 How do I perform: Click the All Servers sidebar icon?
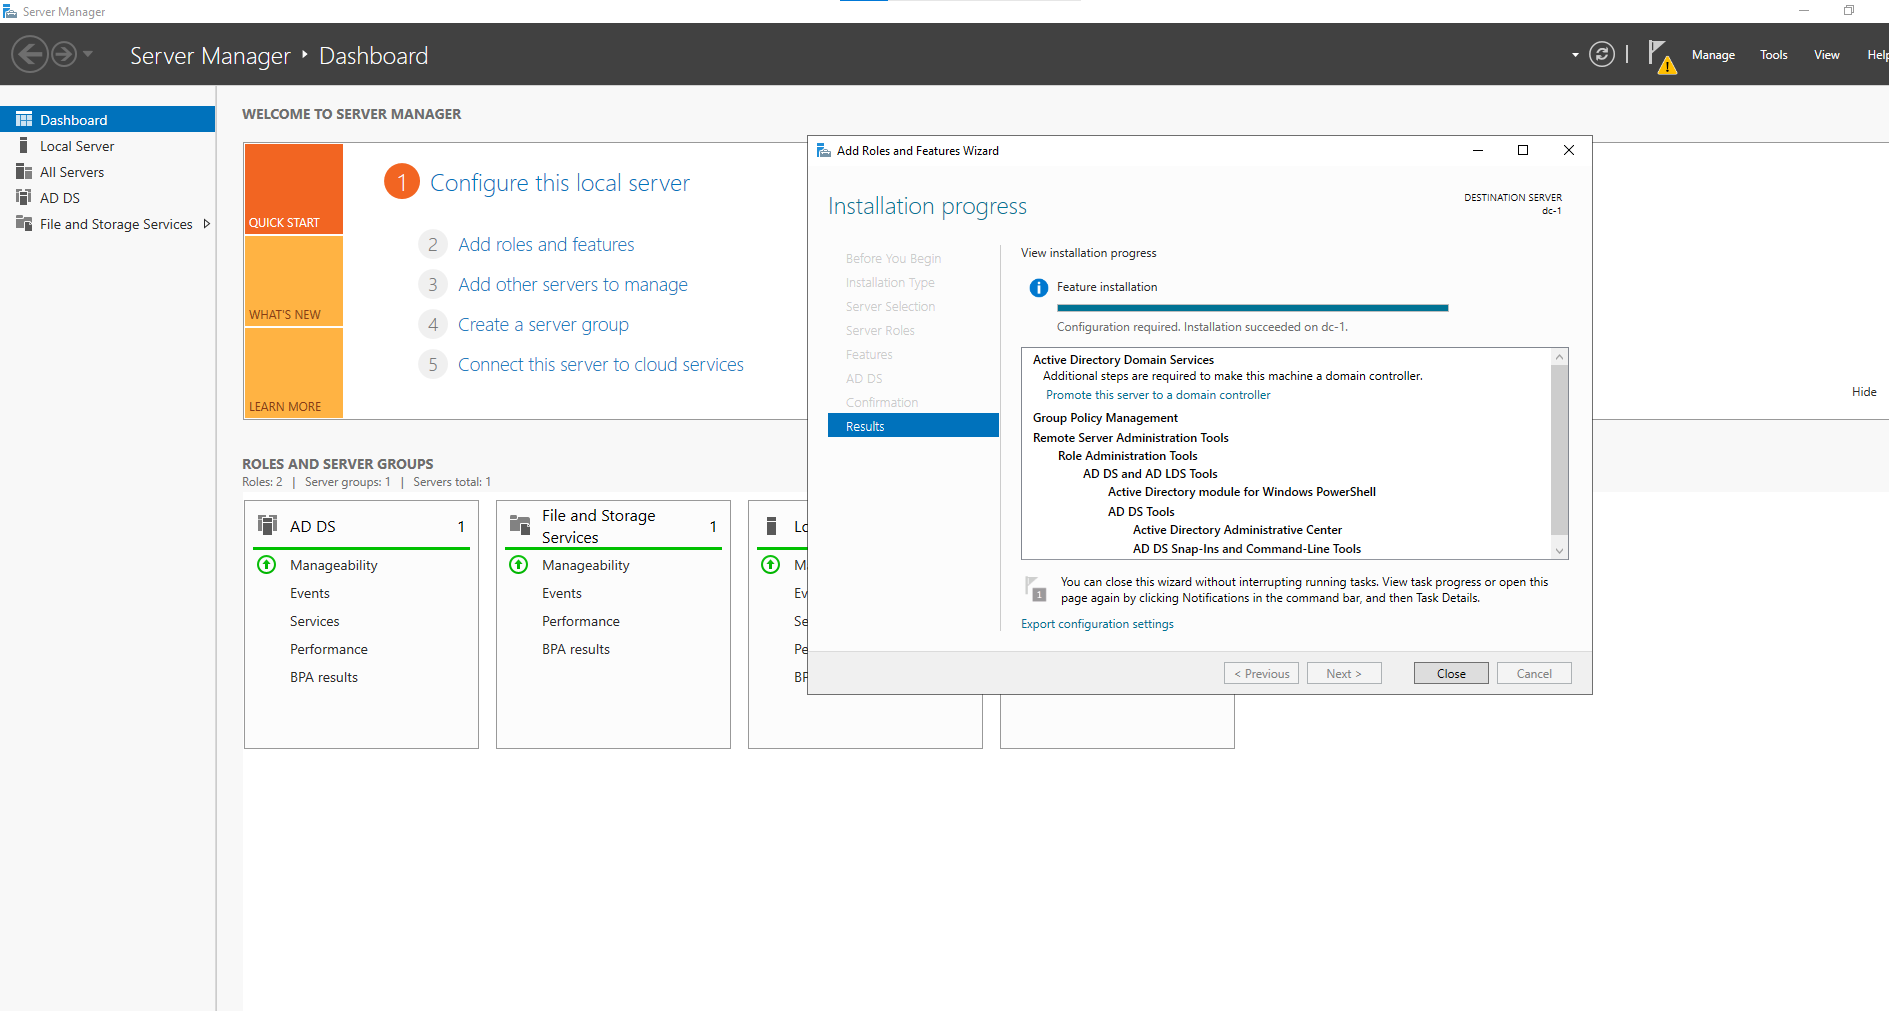[24, 171]
